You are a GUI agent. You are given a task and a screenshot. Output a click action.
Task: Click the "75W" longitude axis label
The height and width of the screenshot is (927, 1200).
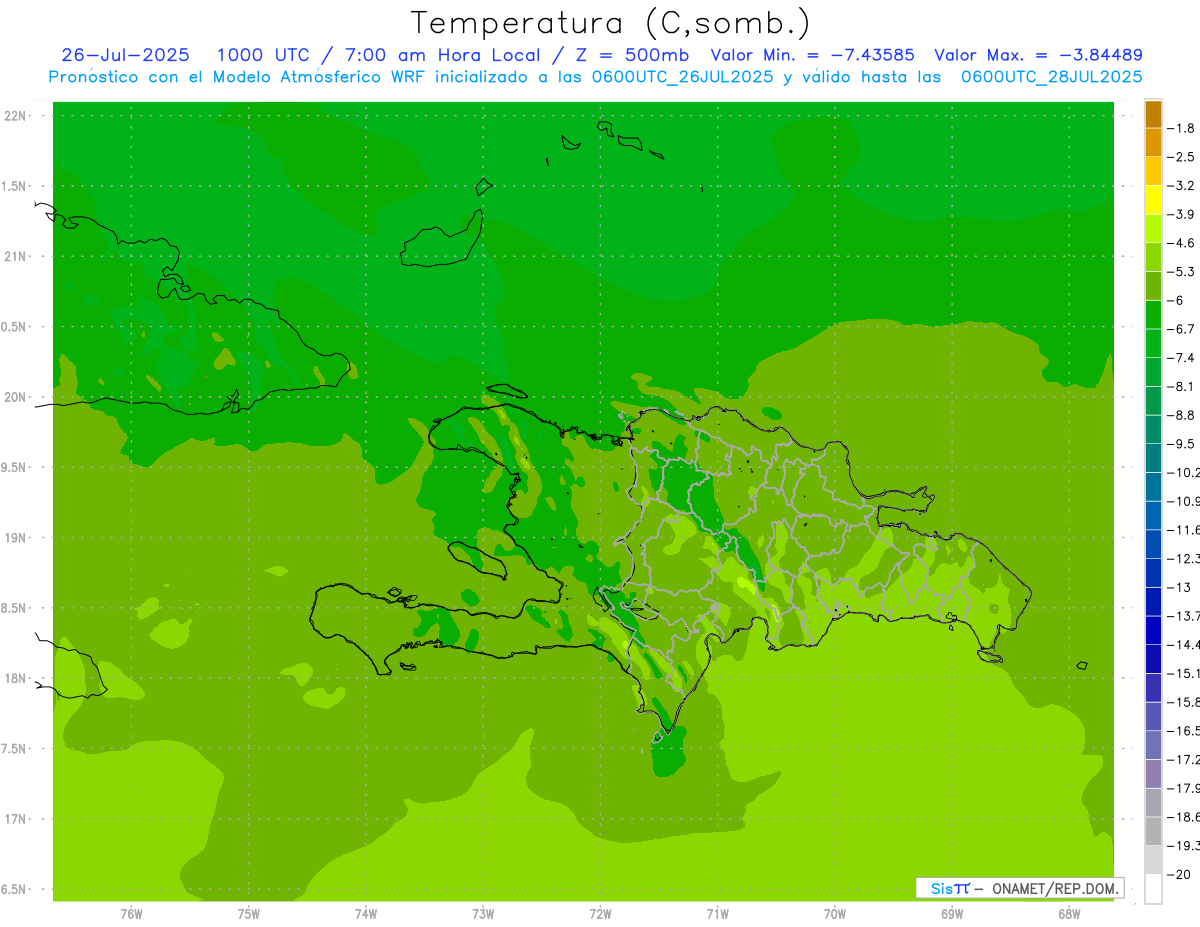249,914
